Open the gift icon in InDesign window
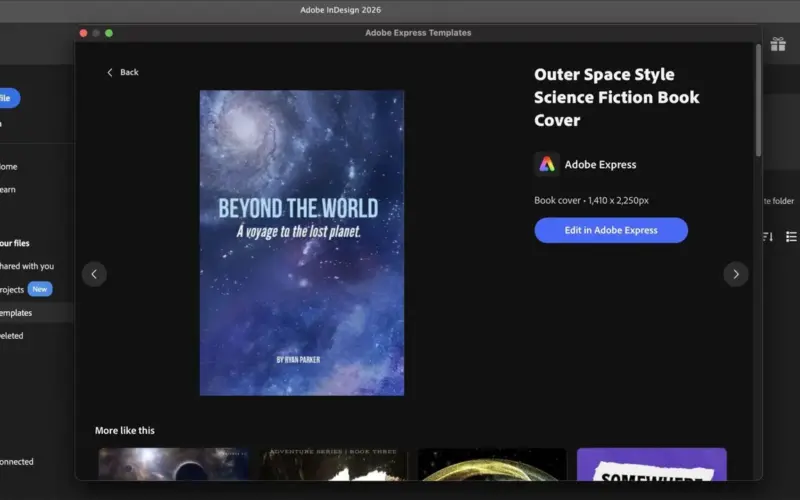Image resolution: width=800 pixels, height=500 pixels. (778, 44)
